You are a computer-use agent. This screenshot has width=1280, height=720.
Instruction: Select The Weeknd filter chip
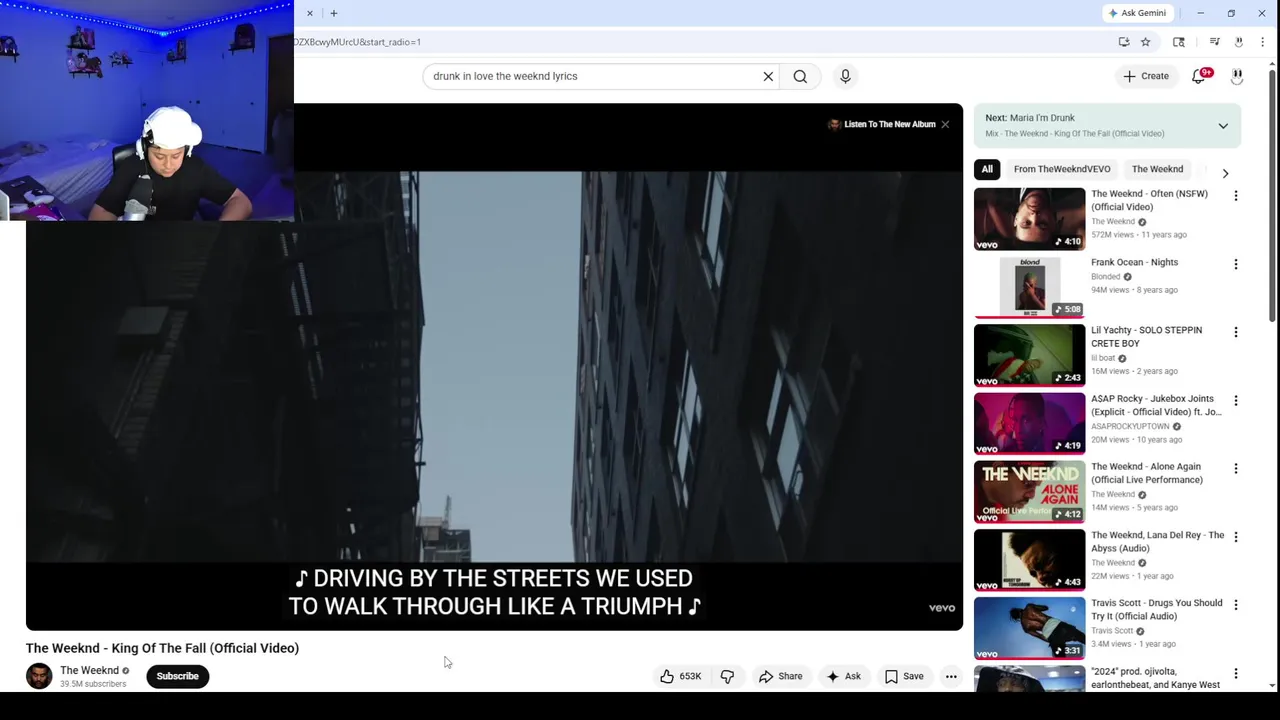[x=1157, y=169]
